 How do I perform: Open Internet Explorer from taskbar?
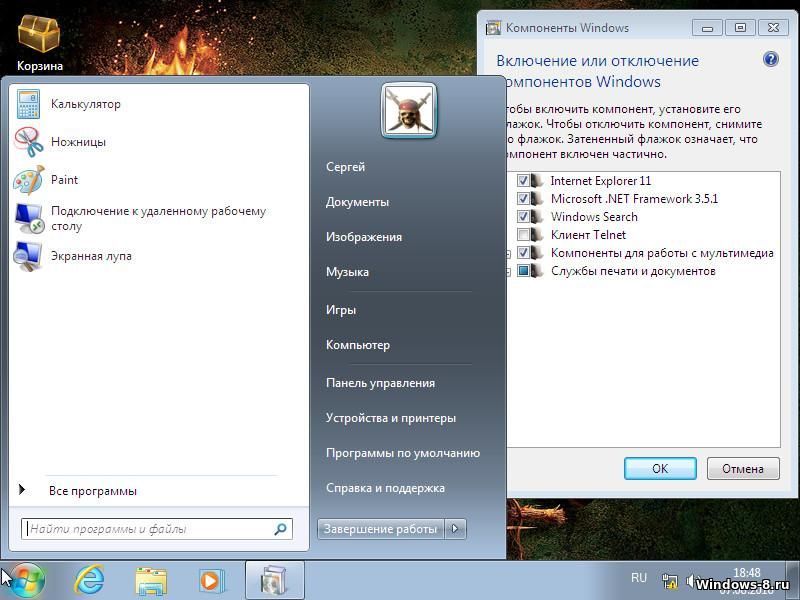[x=89, y=581]
